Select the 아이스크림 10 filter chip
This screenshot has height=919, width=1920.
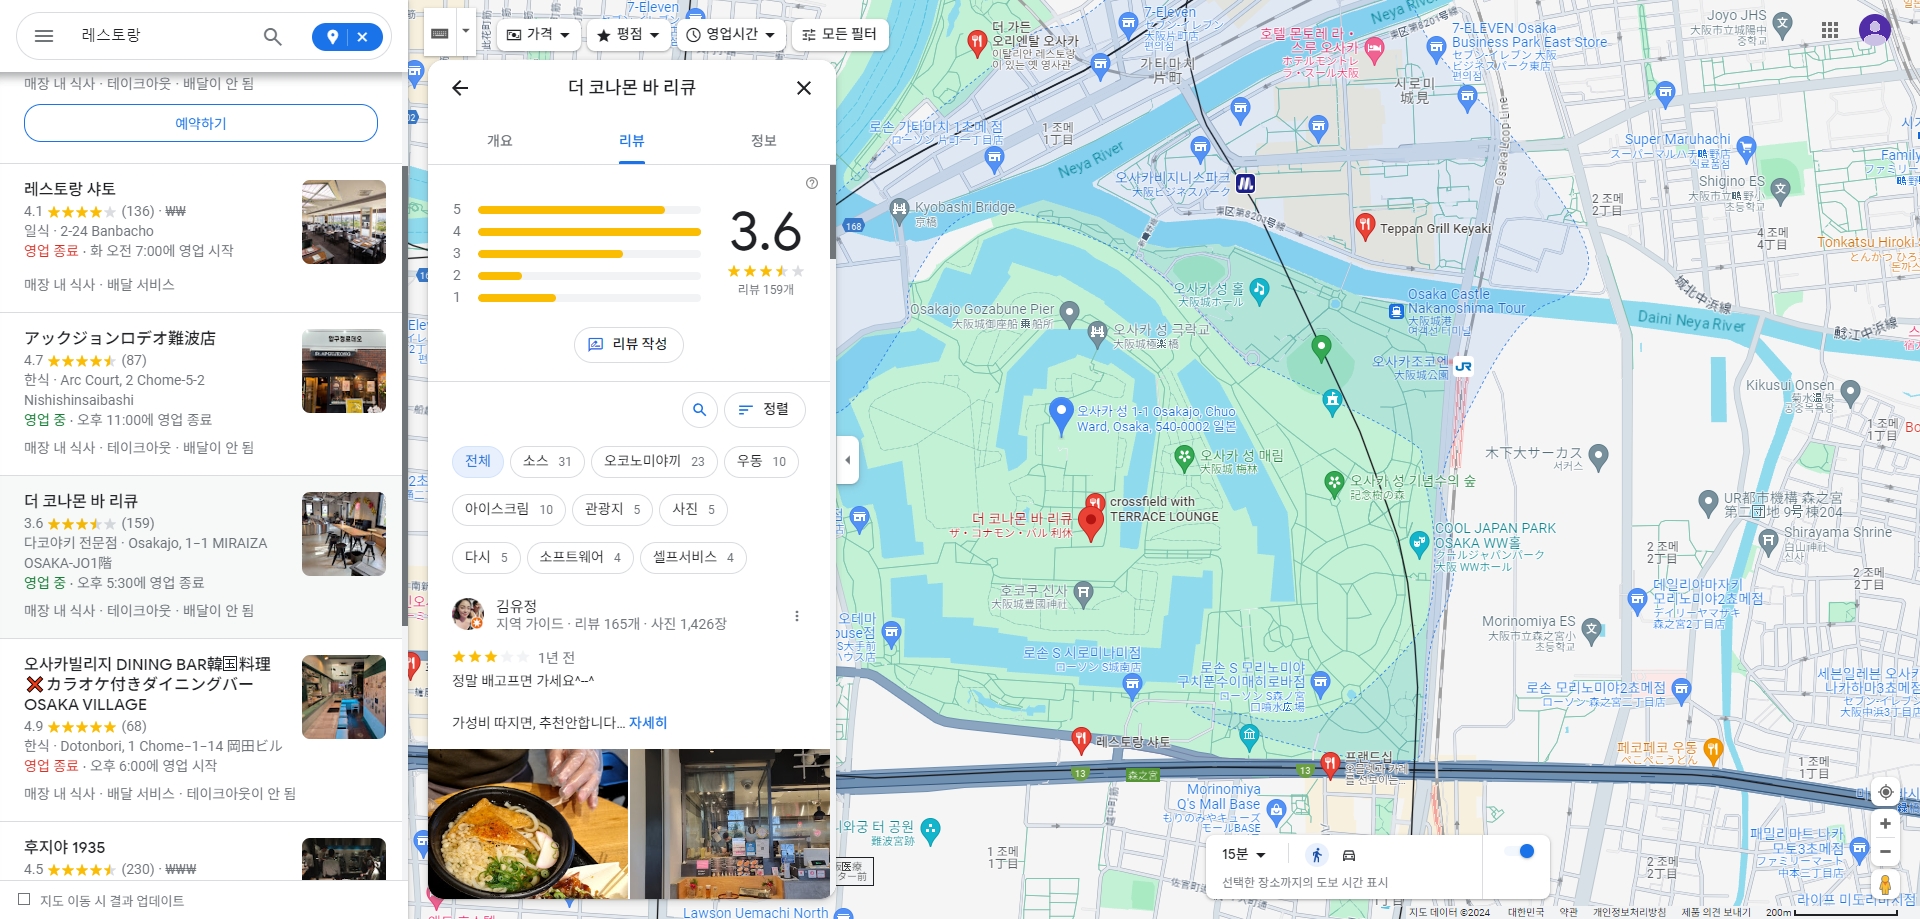(x=508, y=509)
